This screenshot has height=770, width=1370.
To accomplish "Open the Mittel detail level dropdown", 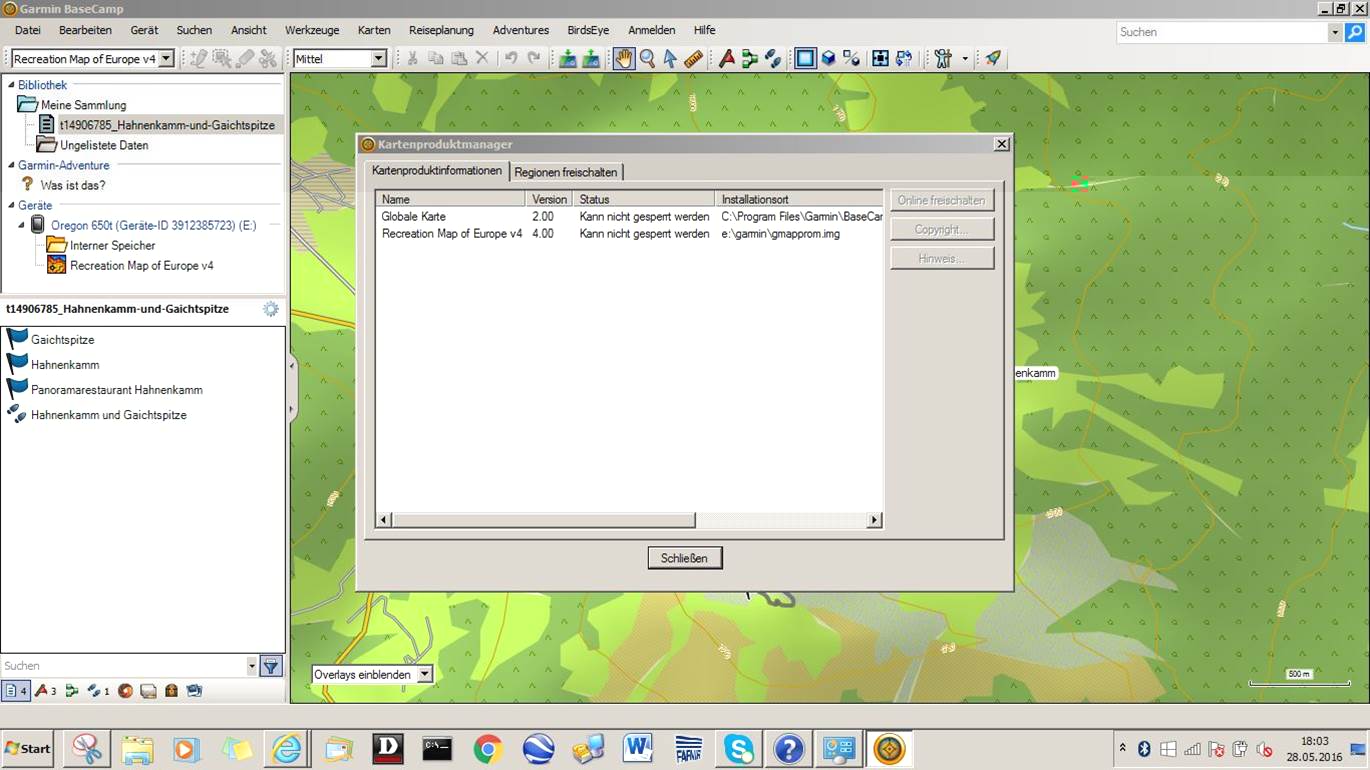I will pos(378,59).
